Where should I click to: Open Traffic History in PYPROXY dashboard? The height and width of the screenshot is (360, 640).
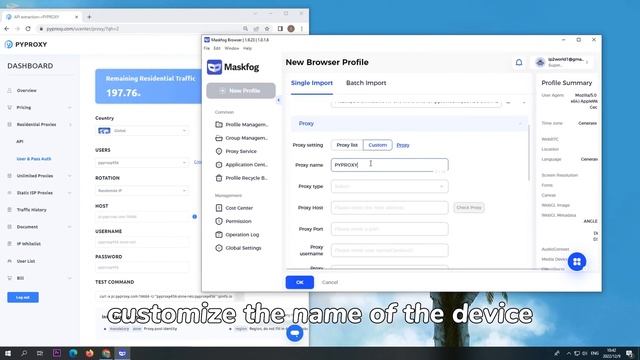31,210
